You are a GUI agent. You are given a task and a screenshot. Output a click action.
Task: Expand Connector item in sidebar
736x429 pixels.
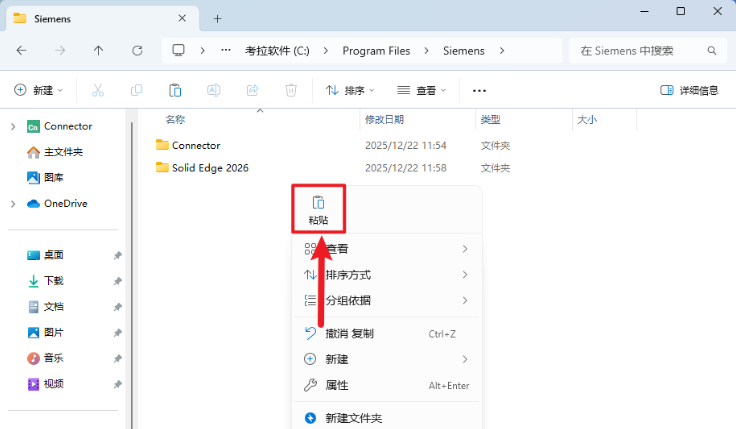click(x=12, y=127)
